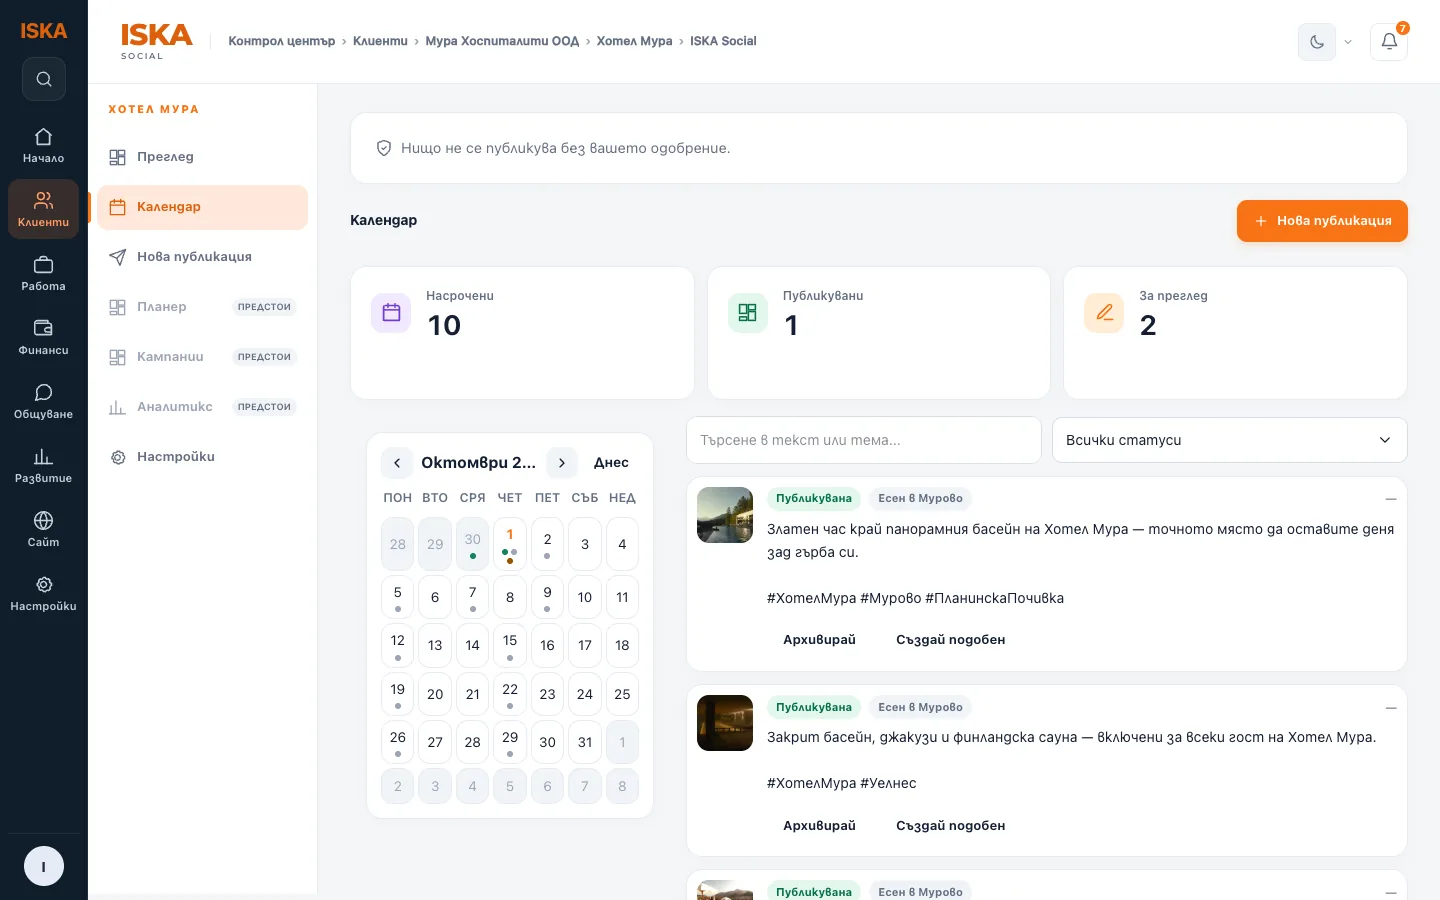The width and height of the screenshot is (1440, 900).
Task: Go to previous month arrow
Action: coord(397,463)
